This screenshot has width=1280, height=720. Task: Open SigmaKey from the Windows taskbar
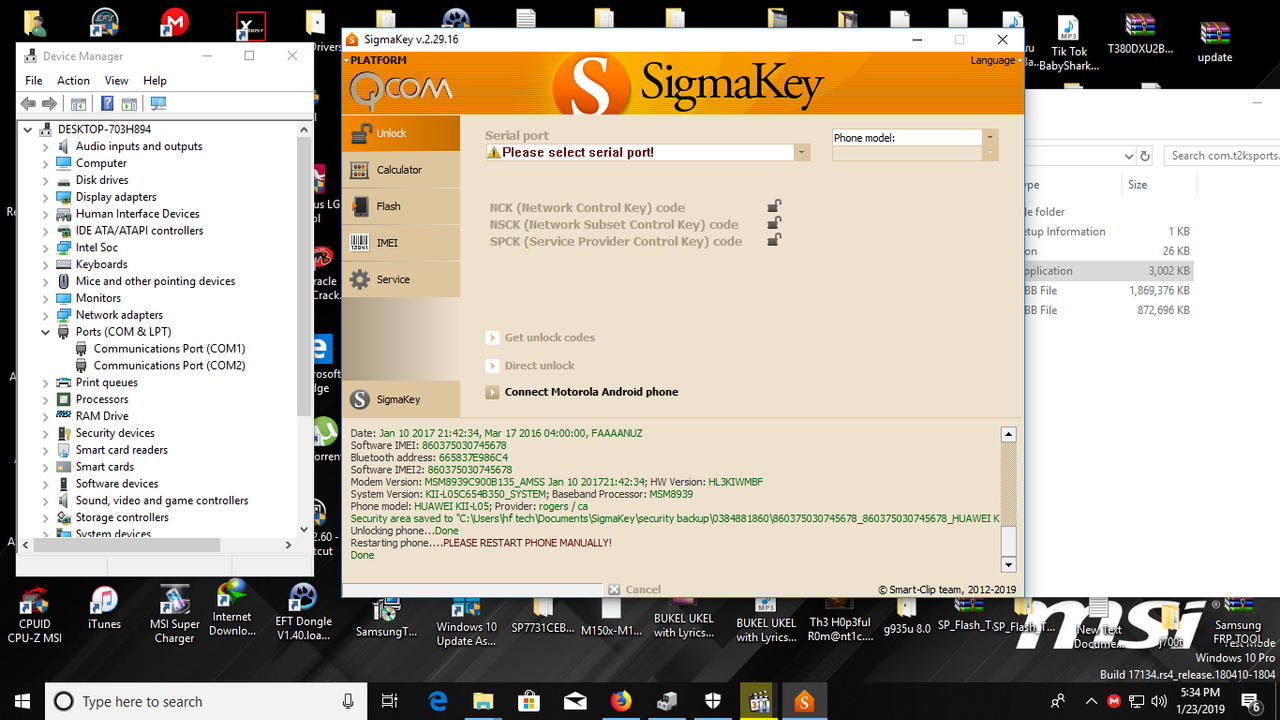click(x=805, y=701)
